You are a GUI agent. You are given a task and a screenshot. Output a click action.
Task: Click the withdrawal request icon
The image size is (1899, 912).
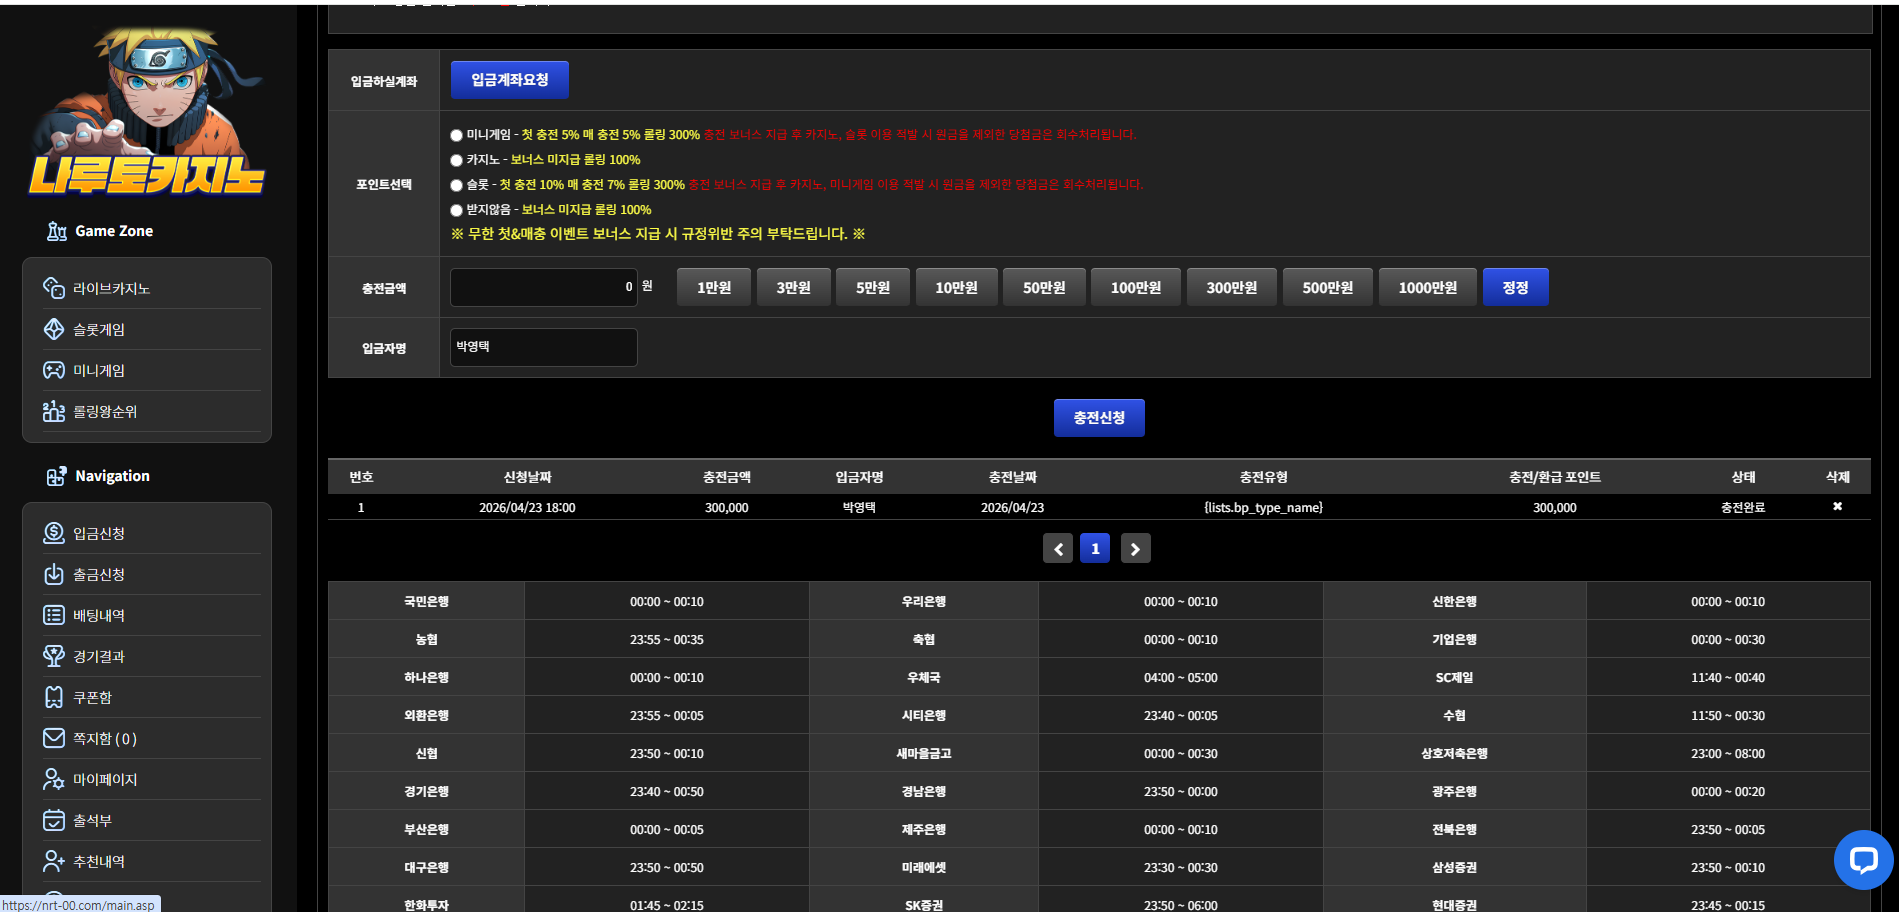pyautogui.click(x=54, y=574)
